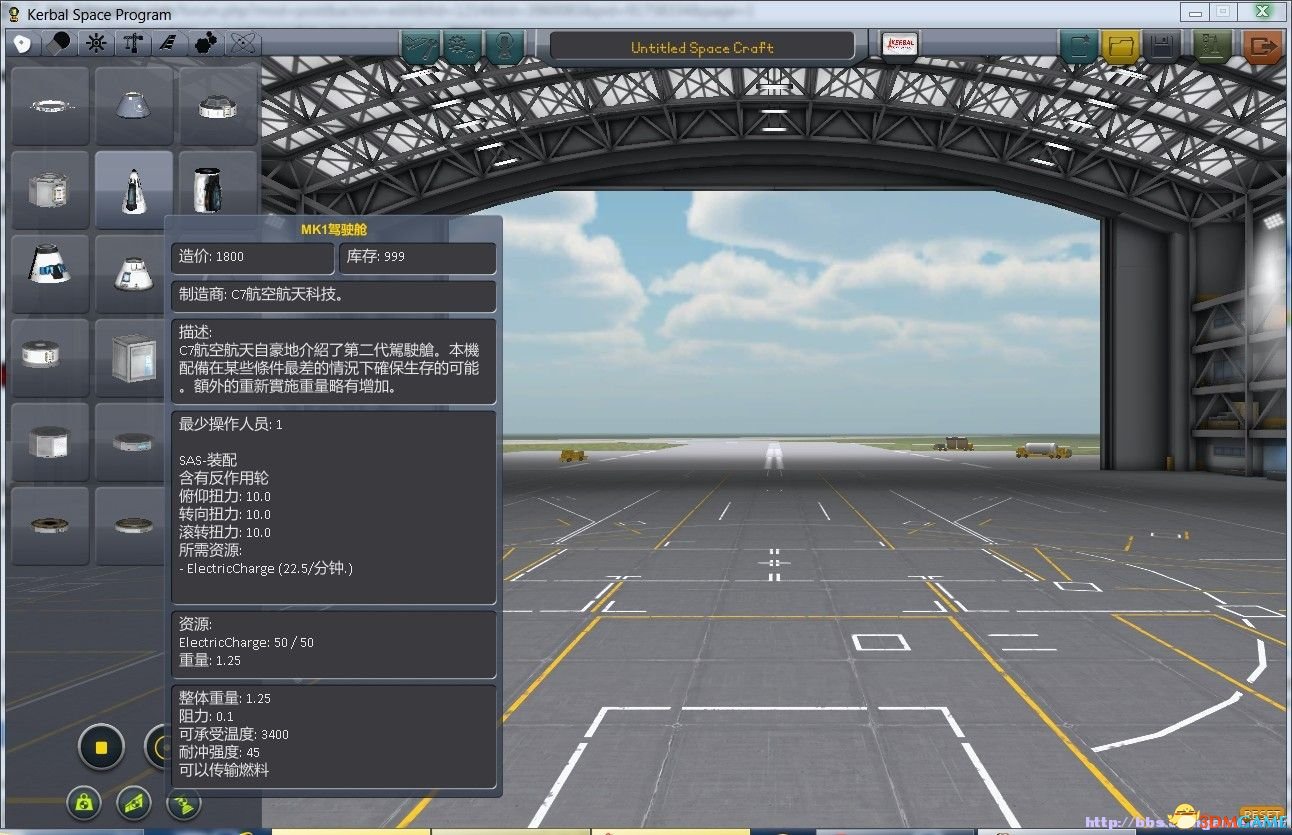Select the flat ring part thumbnail
The height and width of the screenshot is (835, 1292).
(50, 106)
